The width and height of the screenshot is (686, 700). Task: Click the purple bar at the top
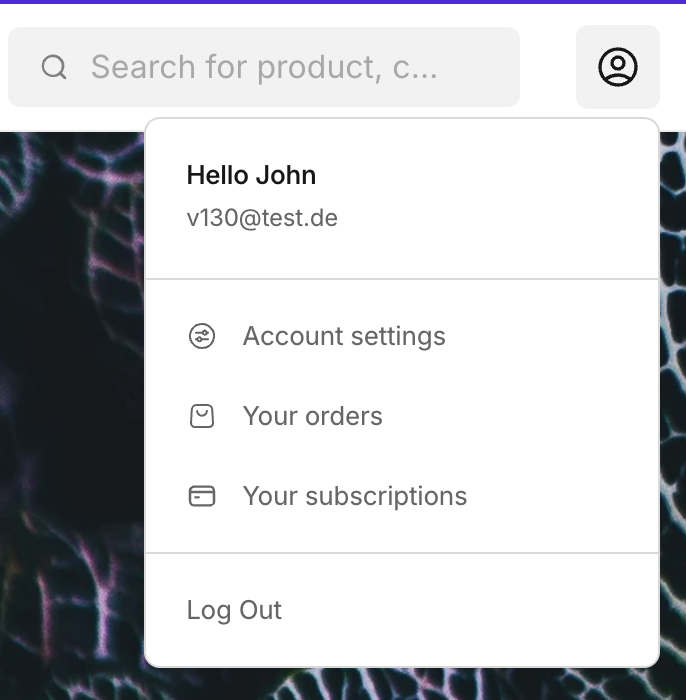(x=343, y=2)
